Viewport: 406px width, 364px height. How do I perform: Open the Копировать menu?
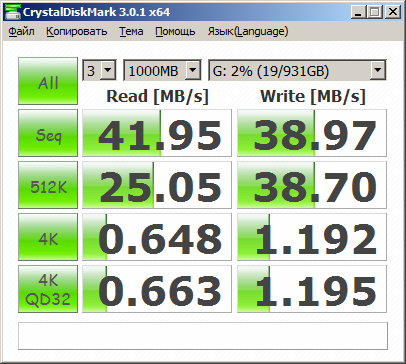tap(77, 31)
